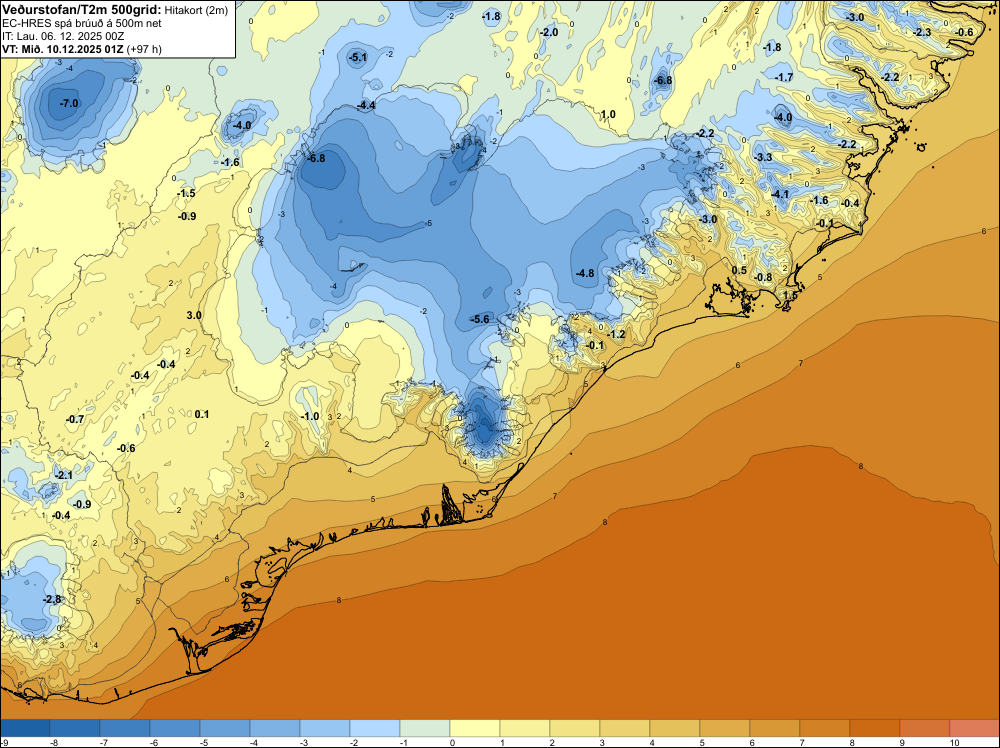Click the '-0.8' temperature value
Viewport: 1000px width, 748px height.
tap(763, 277)
